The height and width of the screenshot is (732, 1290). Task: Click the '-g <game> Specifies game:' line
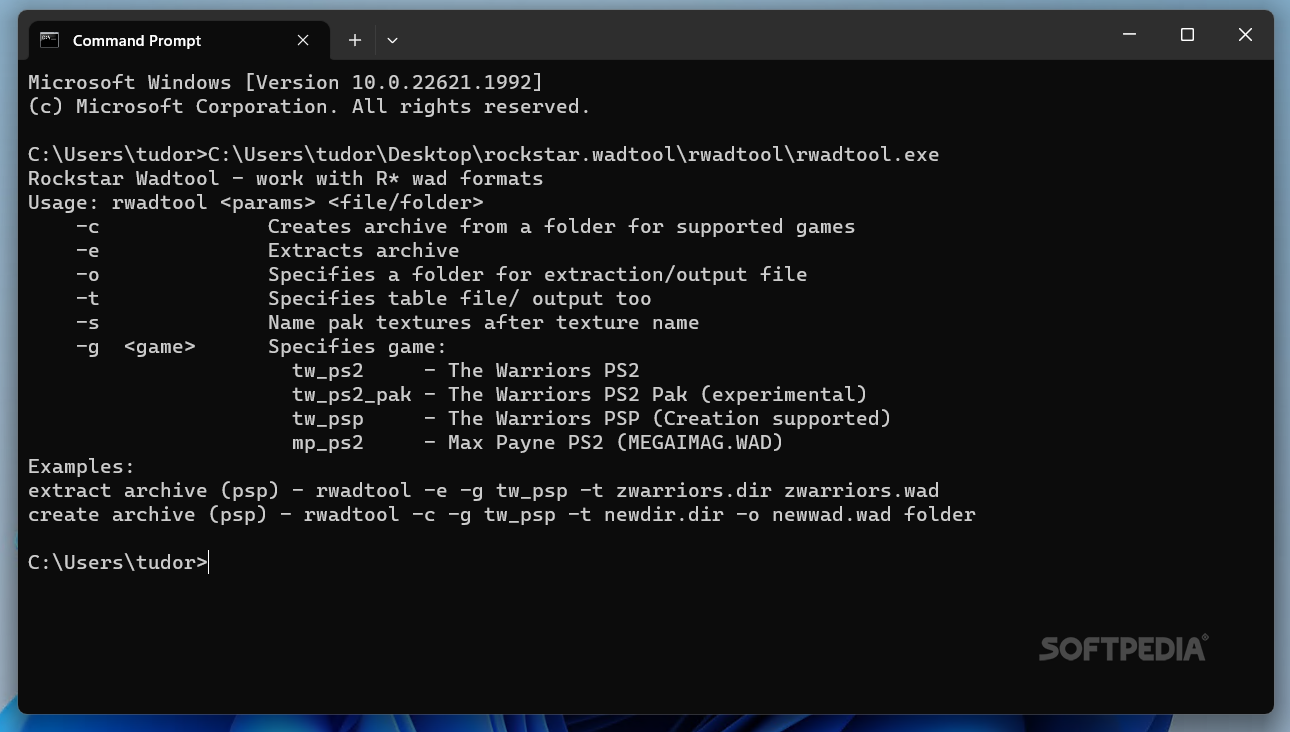(x=261, y=346)
